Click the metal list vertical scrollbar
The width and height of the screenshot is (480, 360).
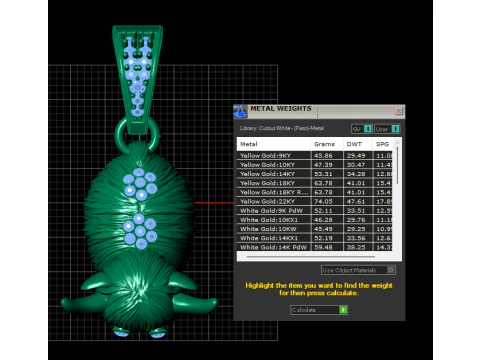pos(397,165)
